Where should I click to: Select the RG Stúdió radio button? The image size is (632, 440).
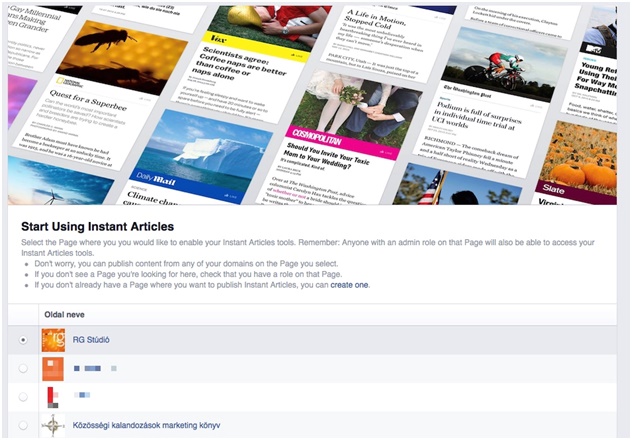(23, 340)
